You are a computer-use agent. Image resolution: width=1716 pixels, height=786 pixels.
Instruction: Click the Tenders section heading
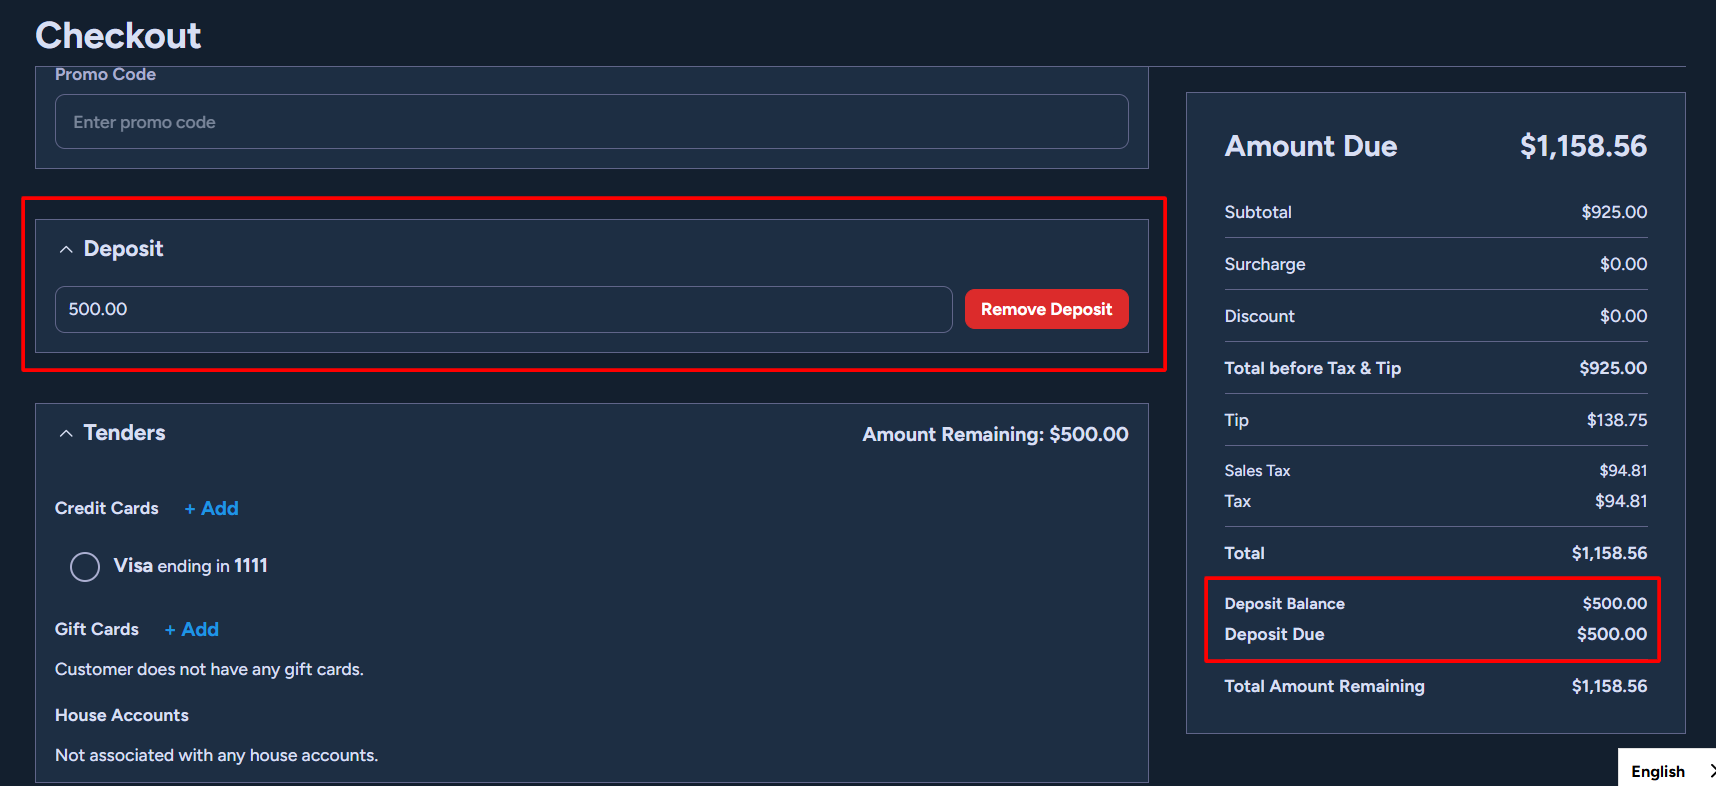tap(124, 433)
